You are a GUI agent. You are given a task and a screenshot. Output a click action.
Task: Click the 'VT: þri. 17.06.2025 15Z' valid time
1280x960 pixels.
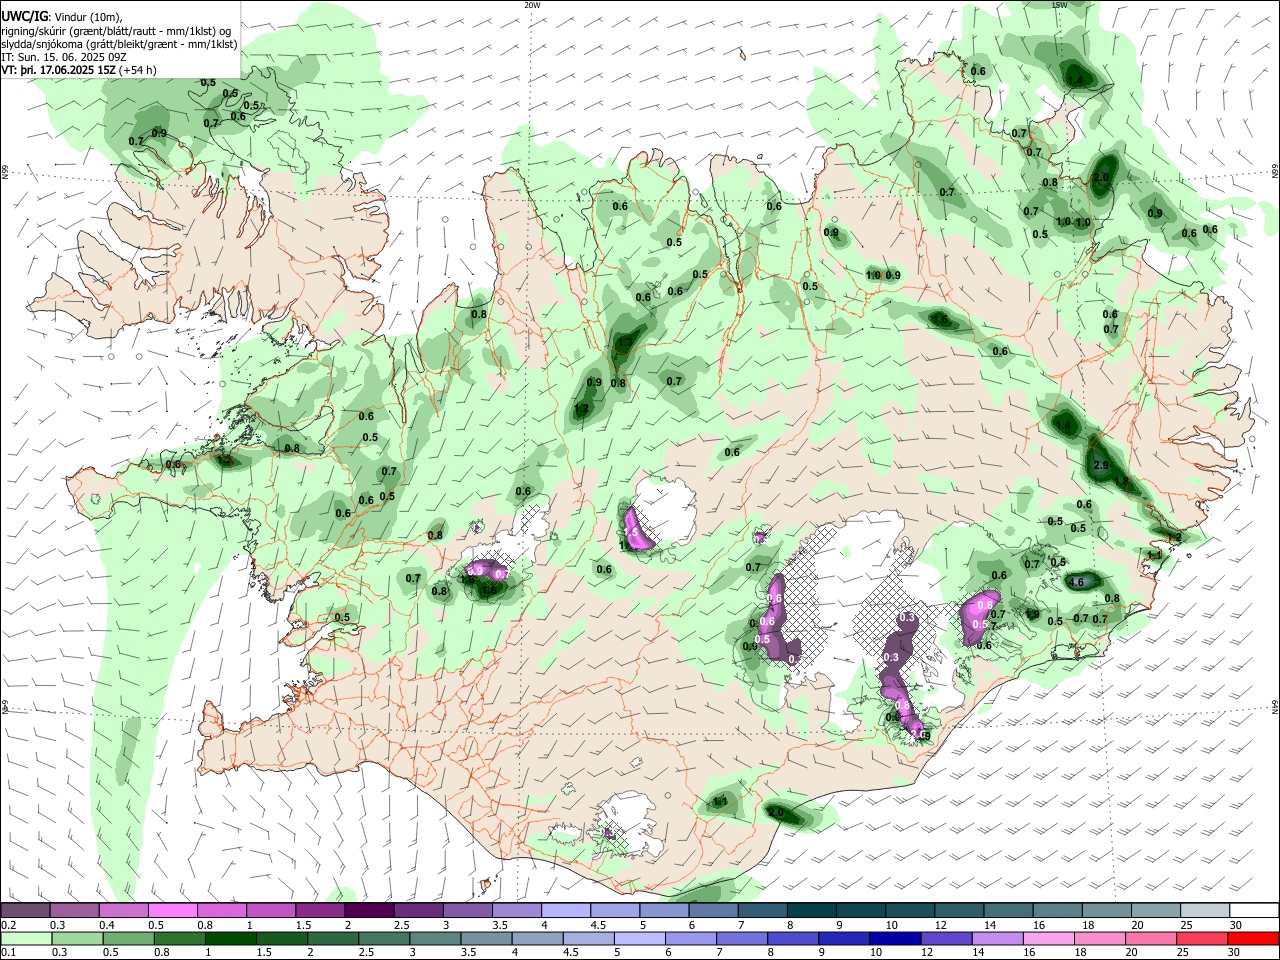coord(58,70)
